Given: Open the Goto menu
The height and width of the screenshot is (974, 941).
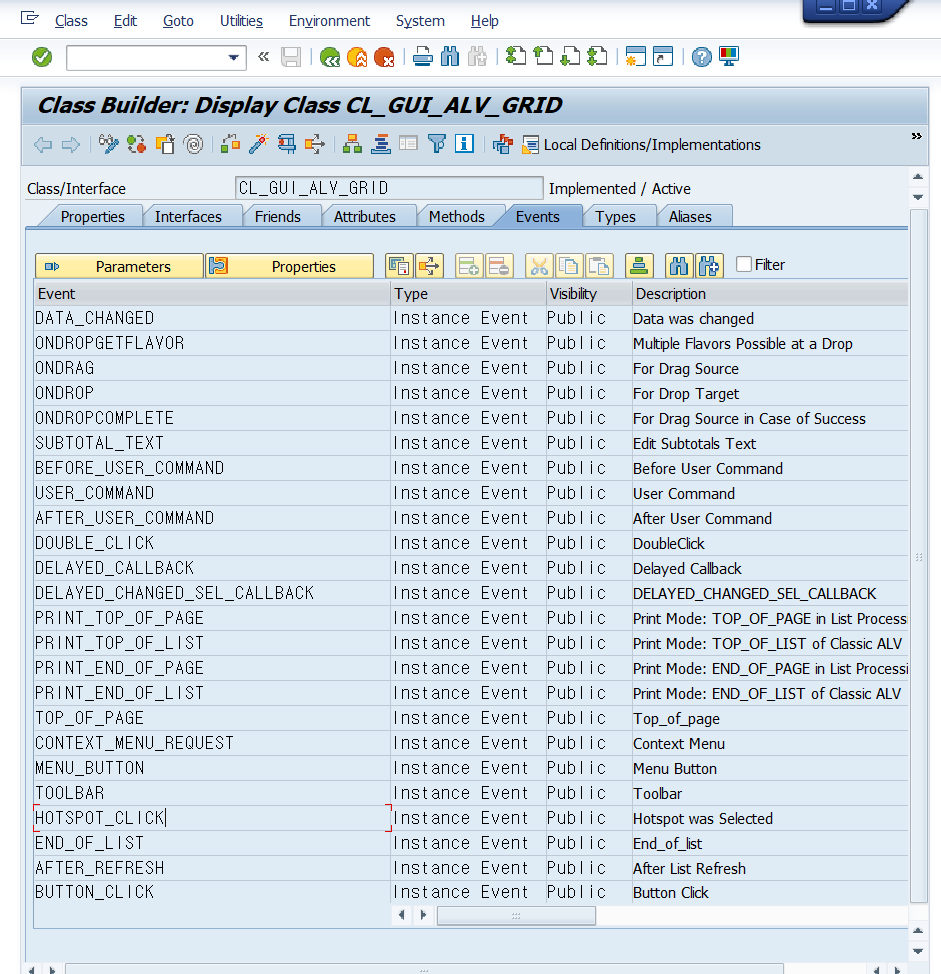Looking at the screenshot, I should 178,21.
